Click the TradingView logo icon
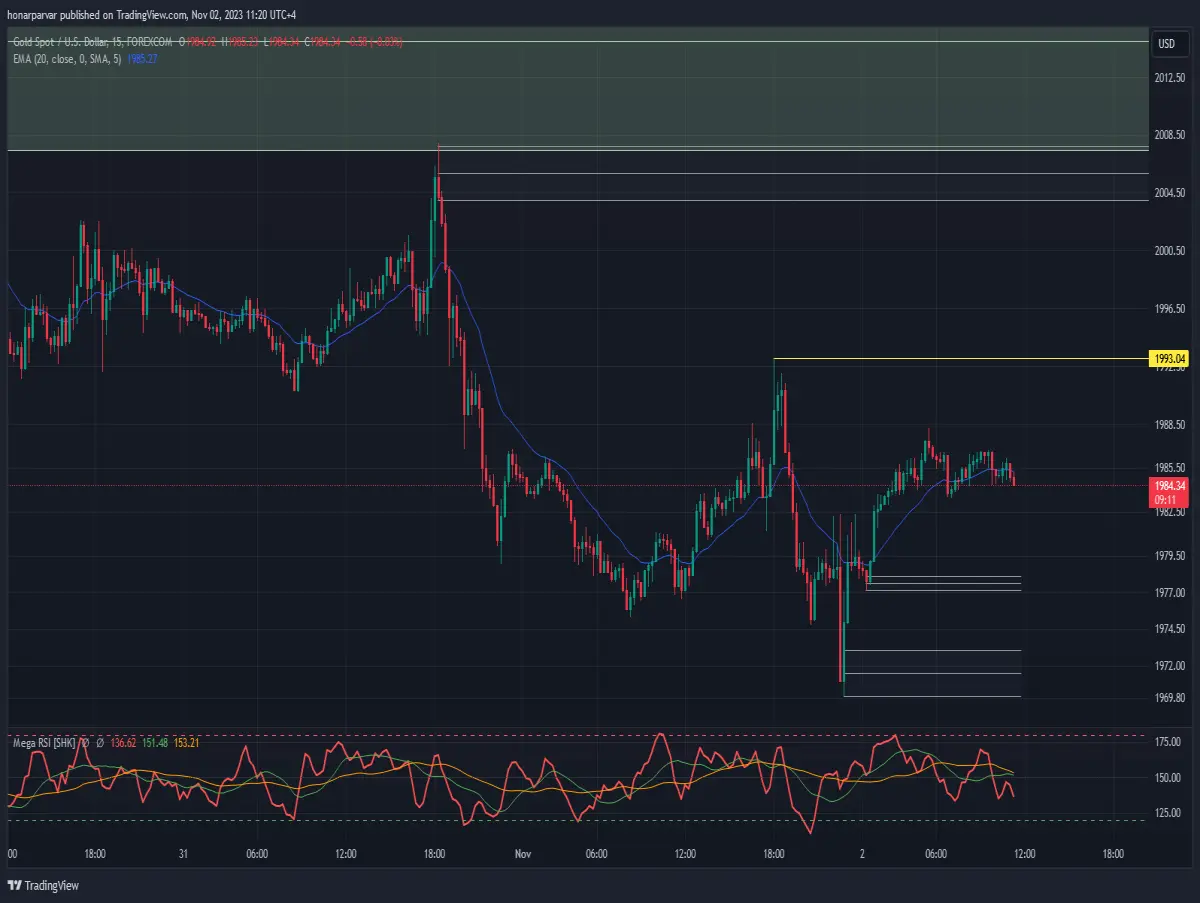Viewport: 1200px width, 903px height. 14,885
